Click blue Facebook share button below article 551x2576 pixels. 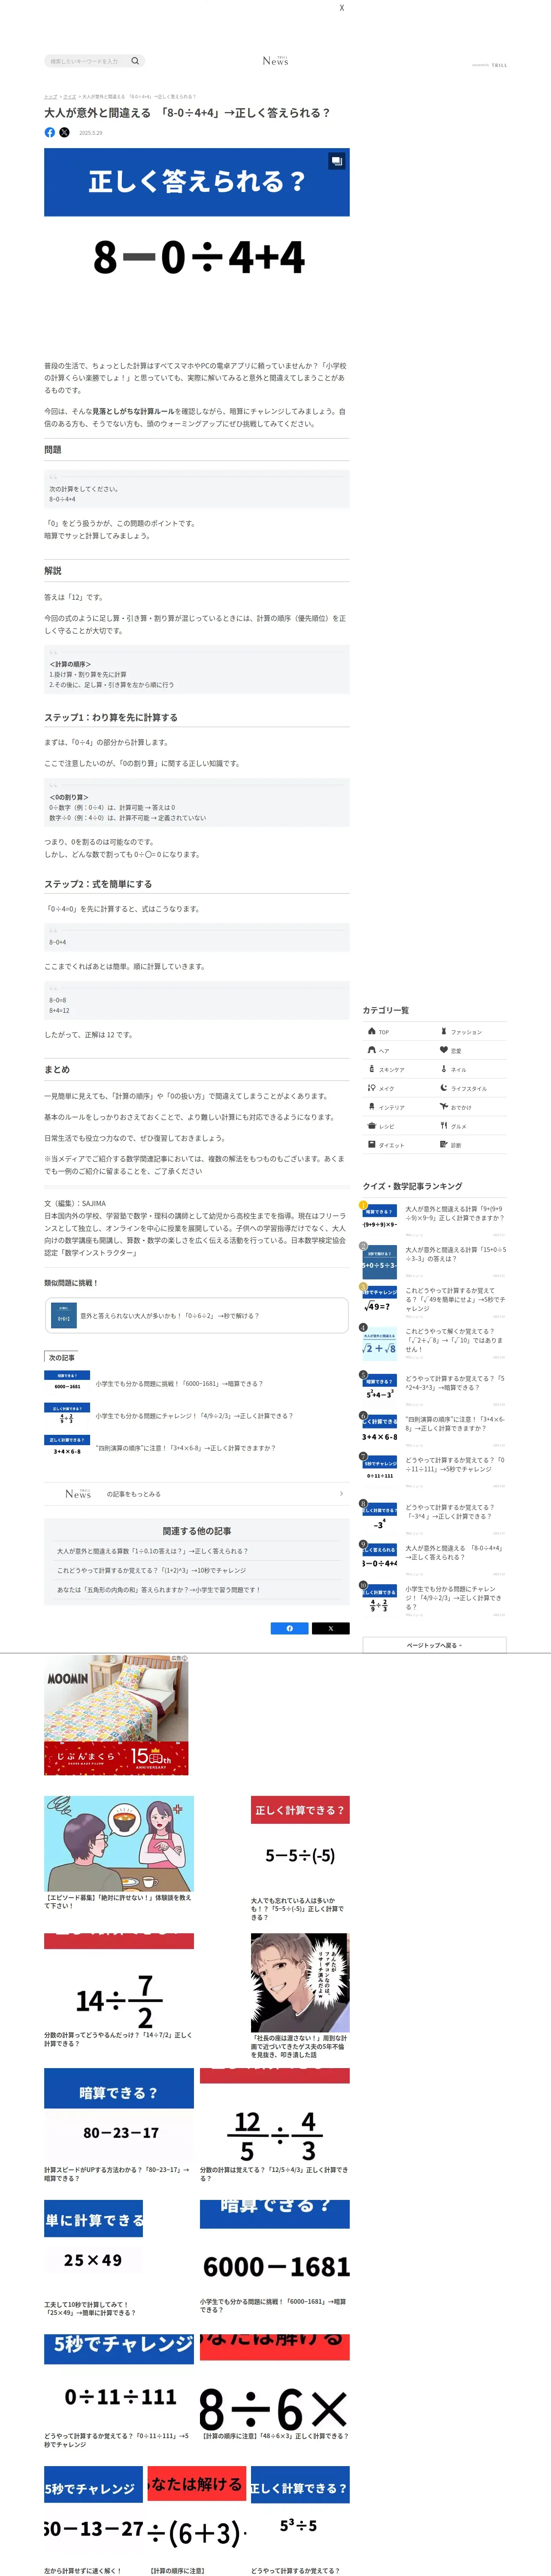(x=290, y=1628)
